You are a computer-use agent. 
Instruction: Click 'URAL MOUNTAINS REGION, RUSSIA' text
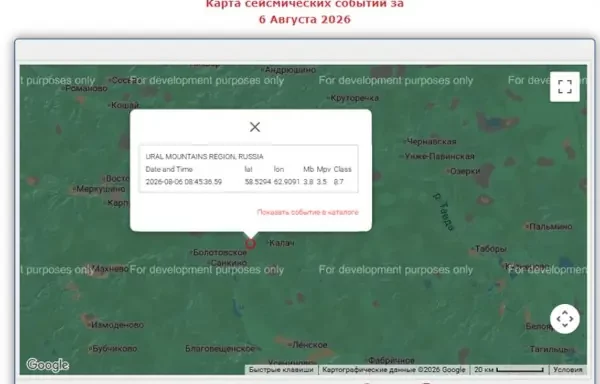pos(204,156)
